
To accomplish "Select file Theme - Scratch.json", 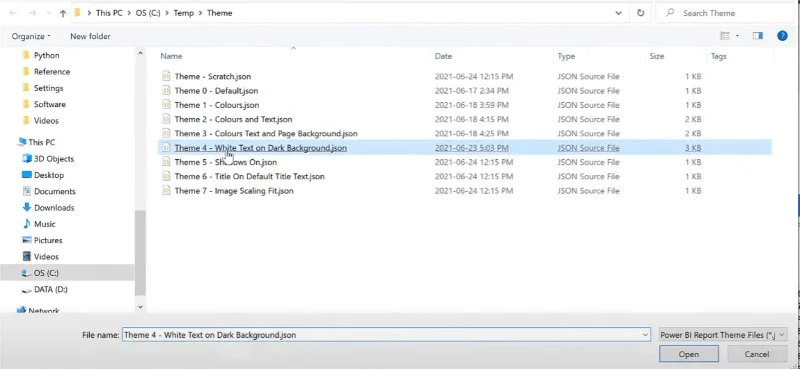I will pyautogui.click(x=213, y=77).
